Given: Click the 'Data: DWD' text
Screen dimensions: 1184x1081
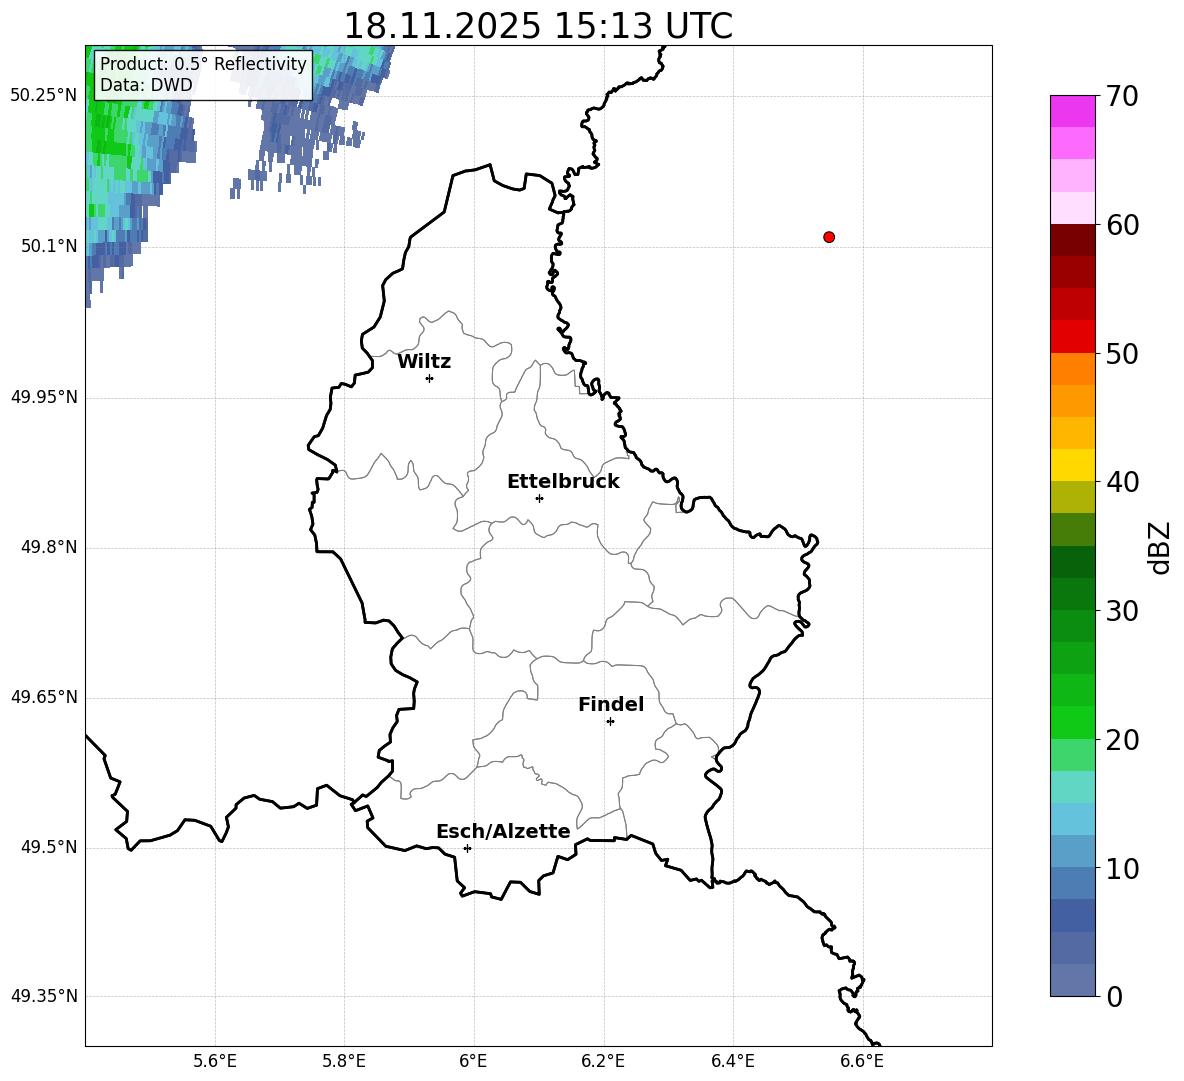Looking at the screenshot, I should coord(146,85).
